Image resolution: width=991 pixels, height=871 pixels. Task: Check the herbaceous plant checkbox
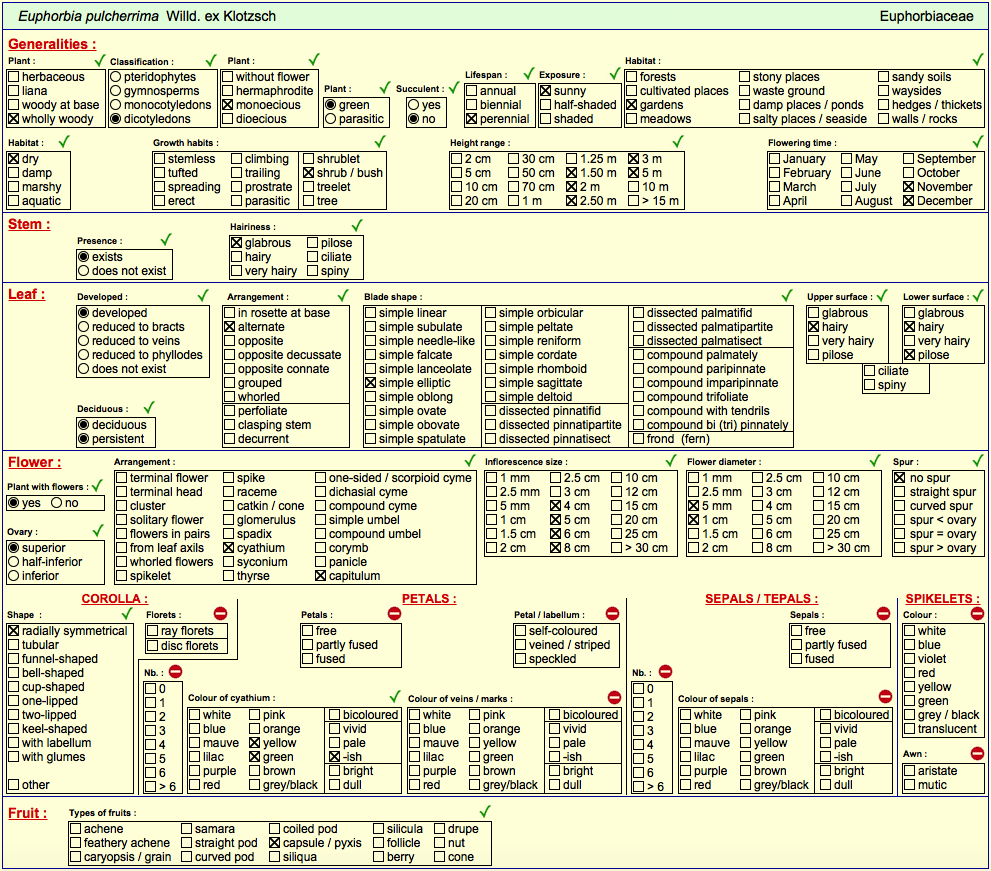pos(13,76)
